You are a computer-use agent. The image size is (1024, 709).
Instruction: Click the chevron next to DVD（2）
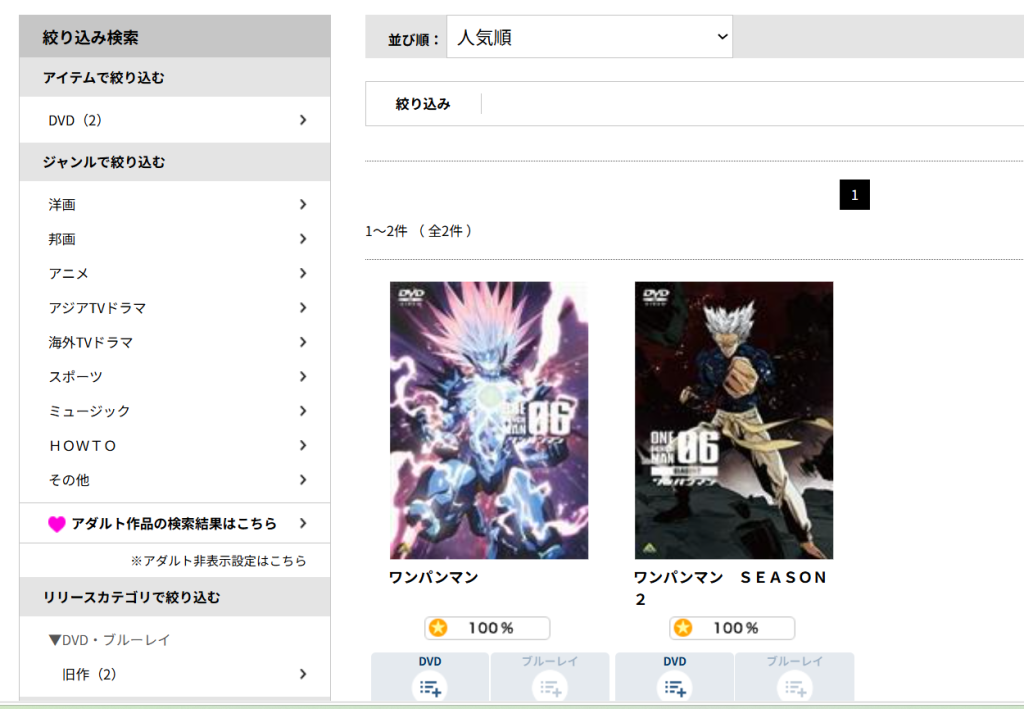303,120
